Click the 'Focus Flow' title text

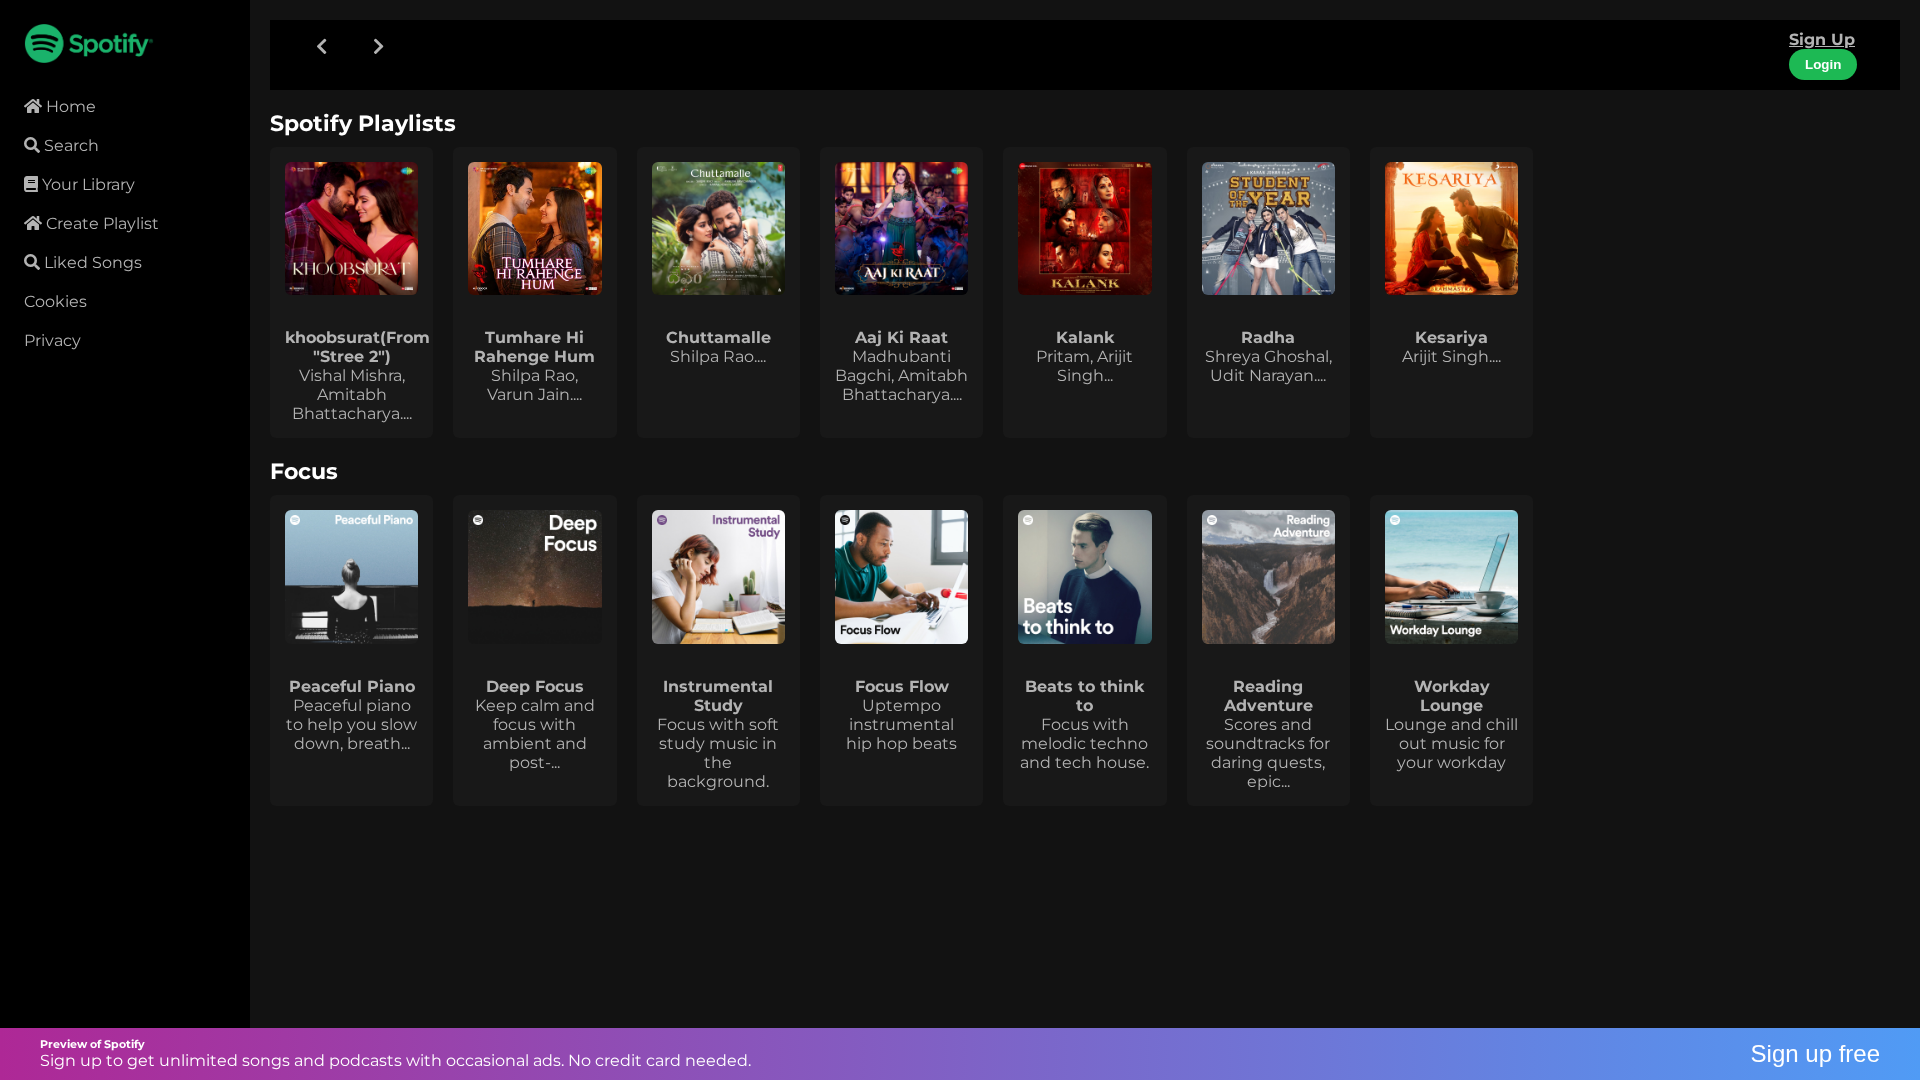pyautogui.click(x=902, y=687)
